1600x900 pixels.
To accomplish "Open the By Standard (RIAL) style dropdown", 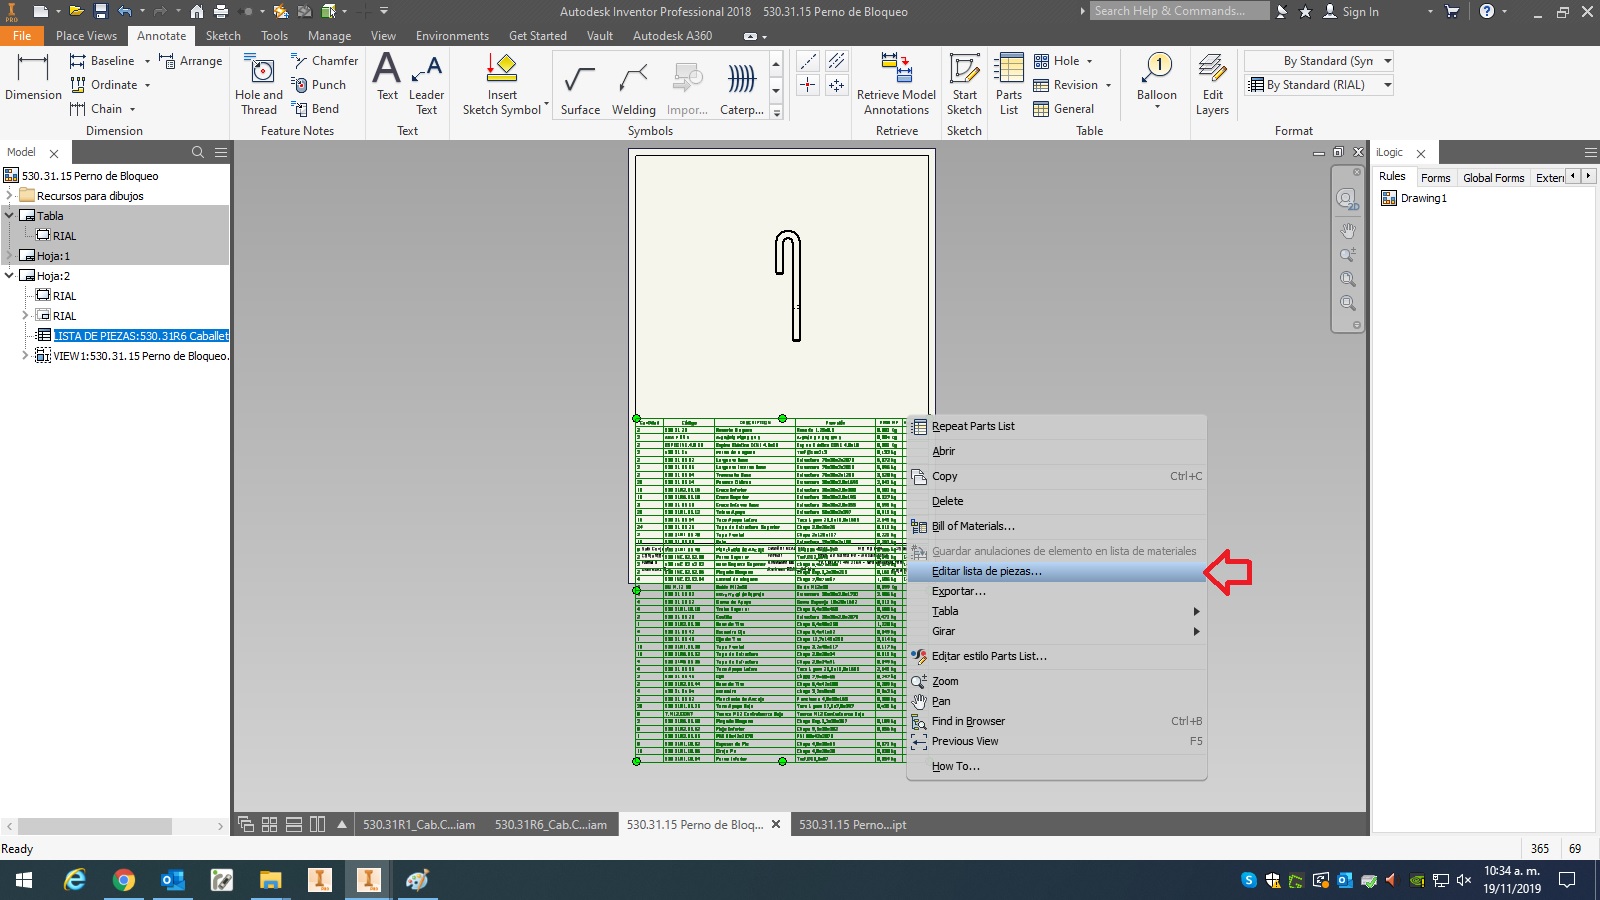I will click(x=1388, y=85).
